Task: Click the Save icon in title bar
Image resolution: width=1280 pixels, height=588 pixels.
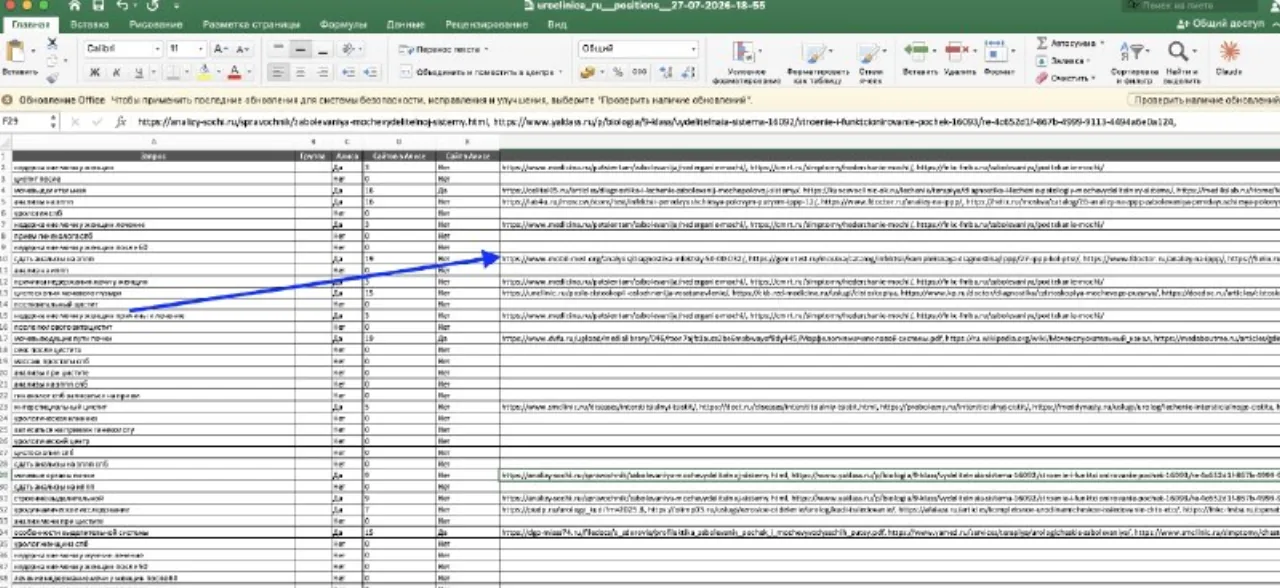Action: point(100,6)
